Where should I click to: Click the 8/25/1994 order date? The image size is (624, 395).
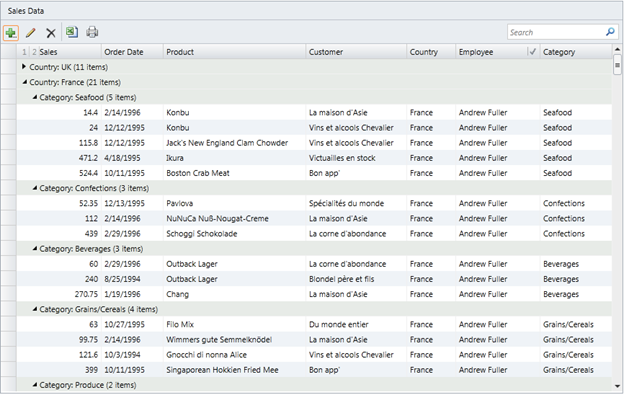point(122,279)
